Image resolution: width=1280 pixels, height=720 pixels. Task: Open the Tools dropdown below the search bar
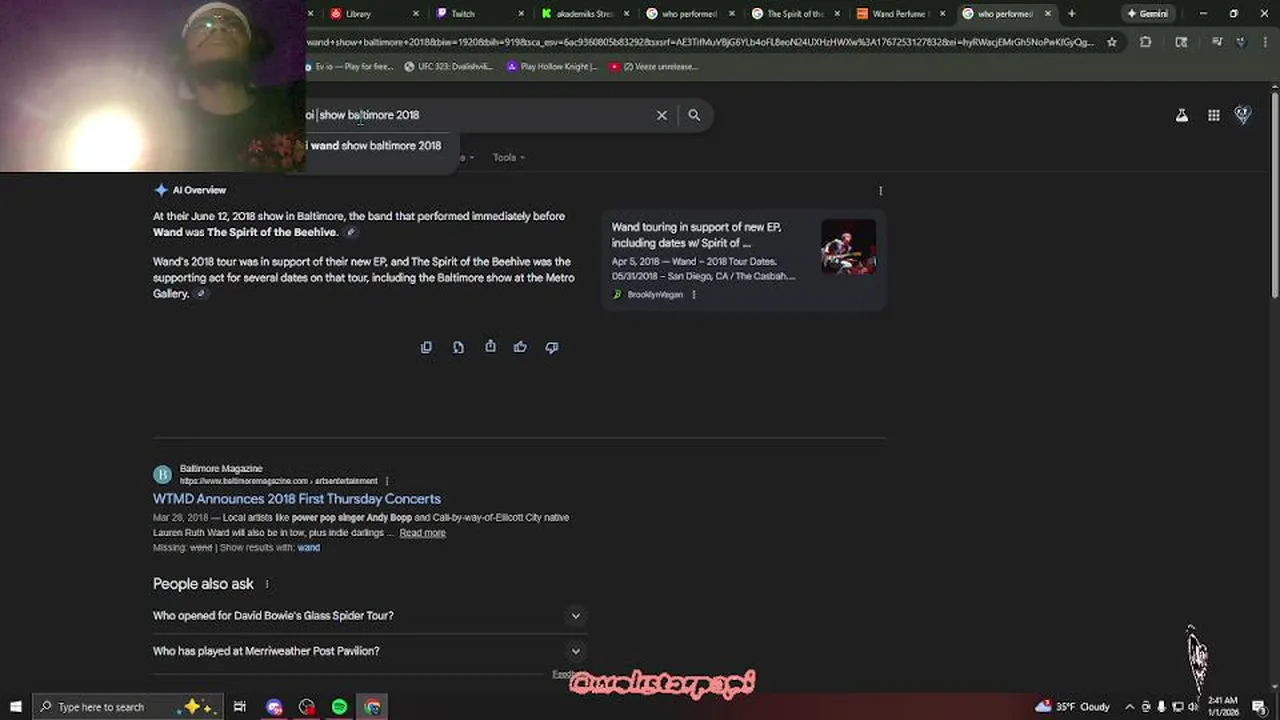tap(508, 157)
